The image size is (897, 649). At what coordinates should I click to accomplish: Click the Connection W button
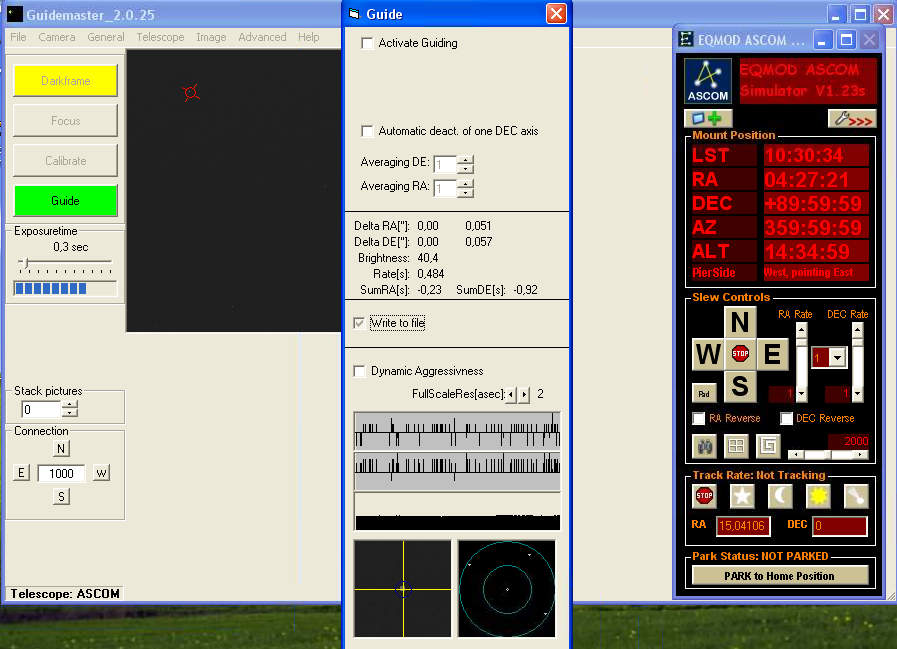pos(101,473)
